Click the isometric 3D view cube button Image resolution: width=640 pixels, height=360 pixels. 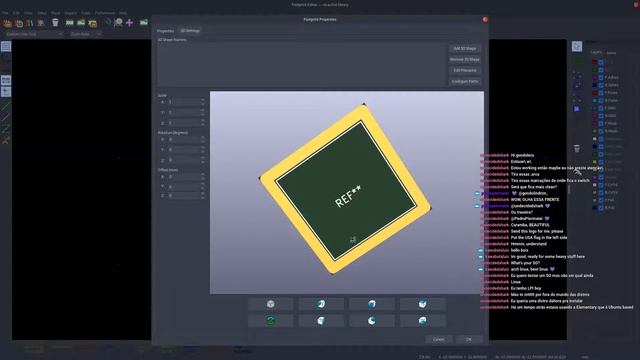[270, 304]
